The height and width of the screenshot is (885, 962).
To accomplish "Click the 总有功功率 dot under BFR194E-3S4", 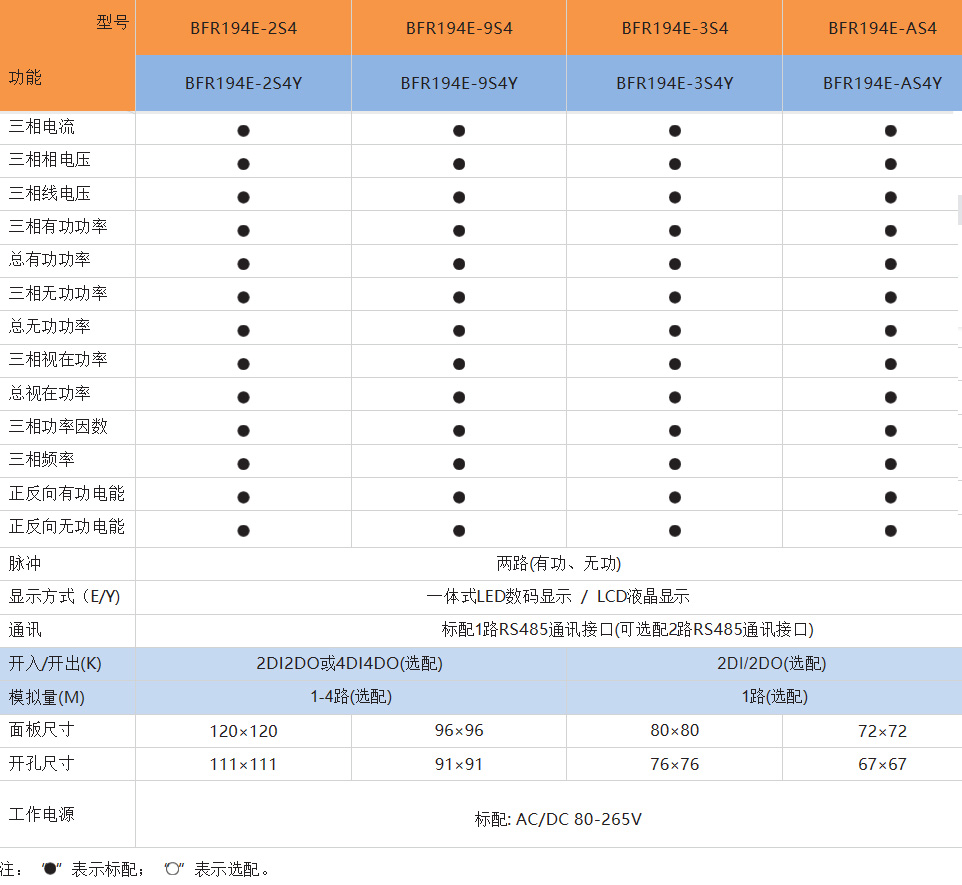I will point(675,264).
